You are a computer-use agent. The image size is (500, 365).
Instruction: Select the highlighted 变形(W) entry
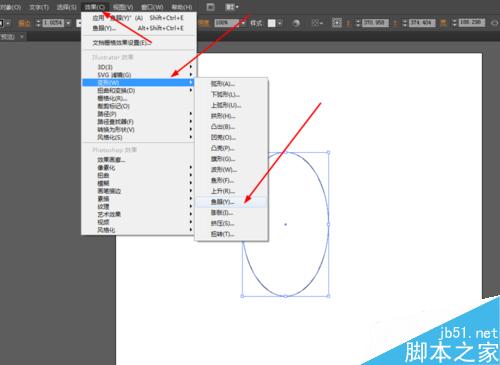pyautogui.click(x=138, y=82)
